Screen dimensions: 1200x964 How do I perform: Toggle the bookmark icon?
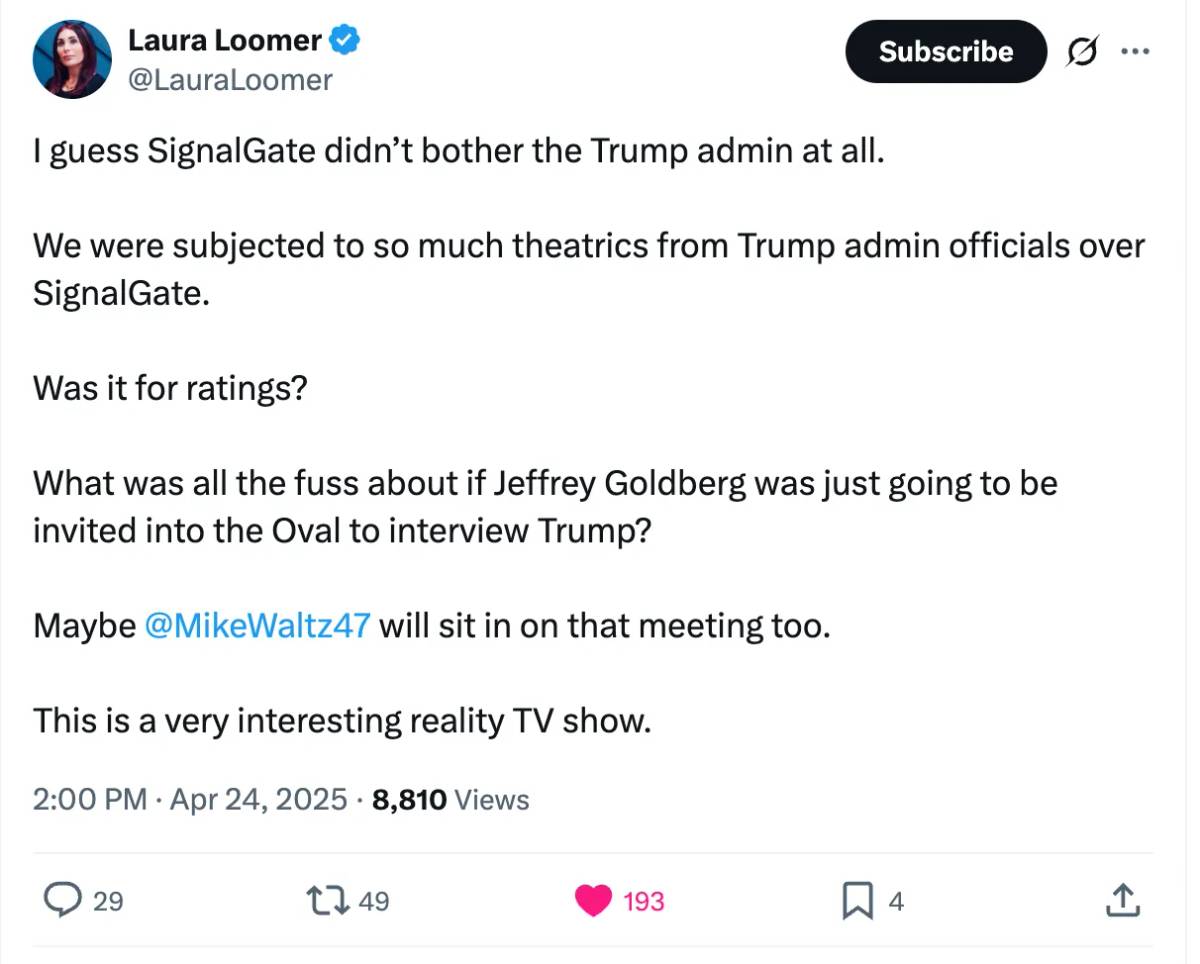tap(857, 902)
